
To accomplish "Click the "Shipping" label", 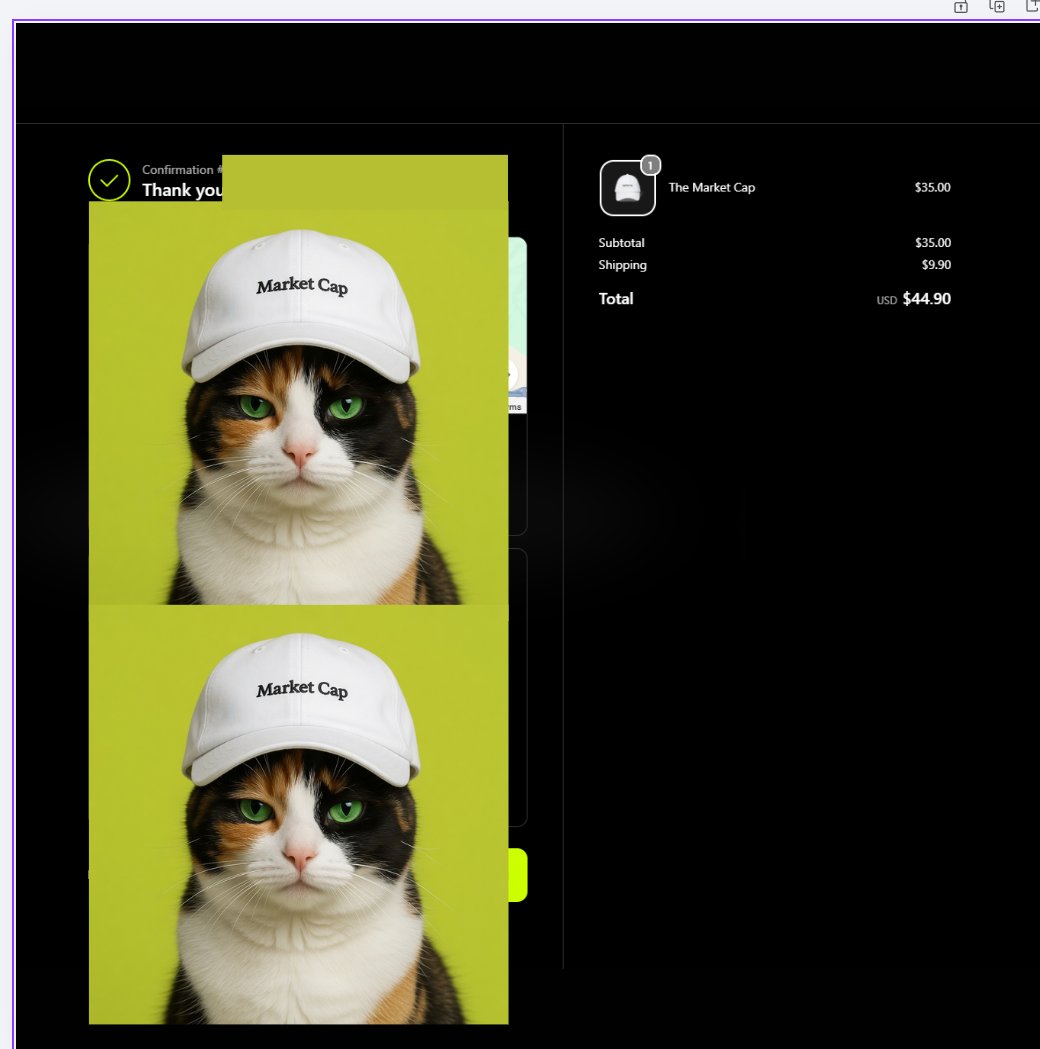I will (622, 265).
